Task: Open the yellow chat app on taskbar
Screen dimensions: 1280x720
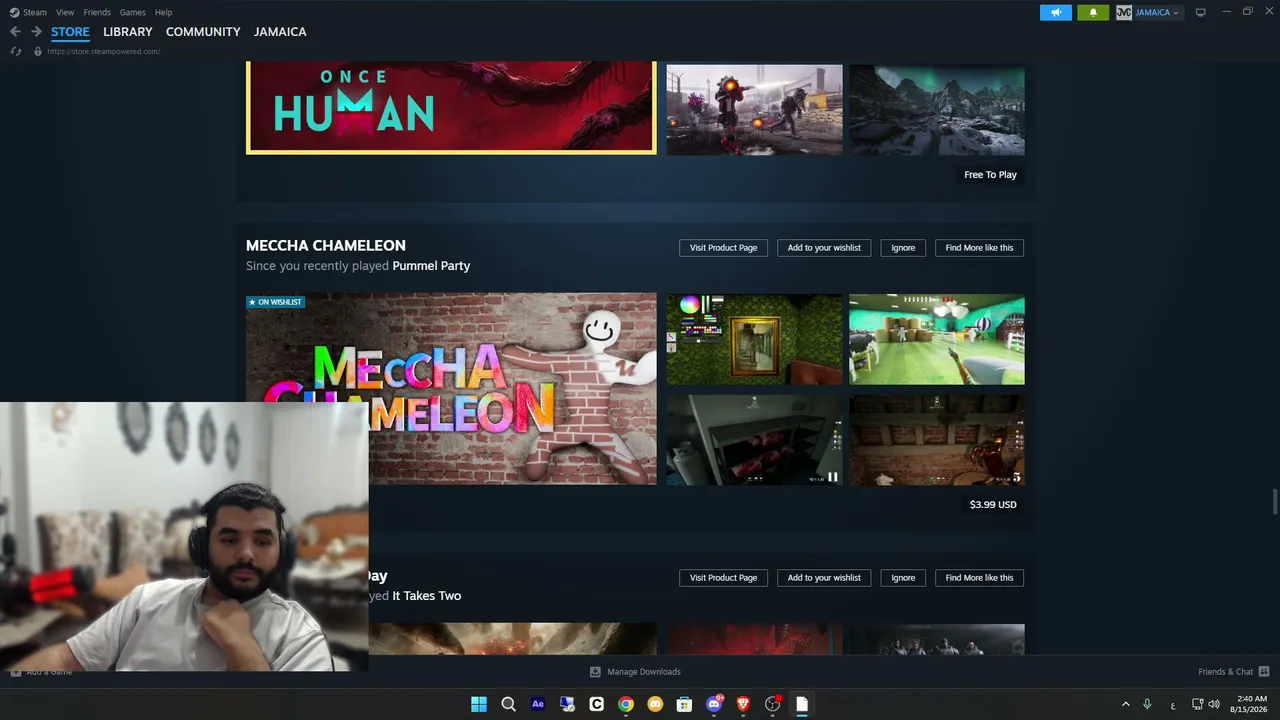Action: [655, 704]
